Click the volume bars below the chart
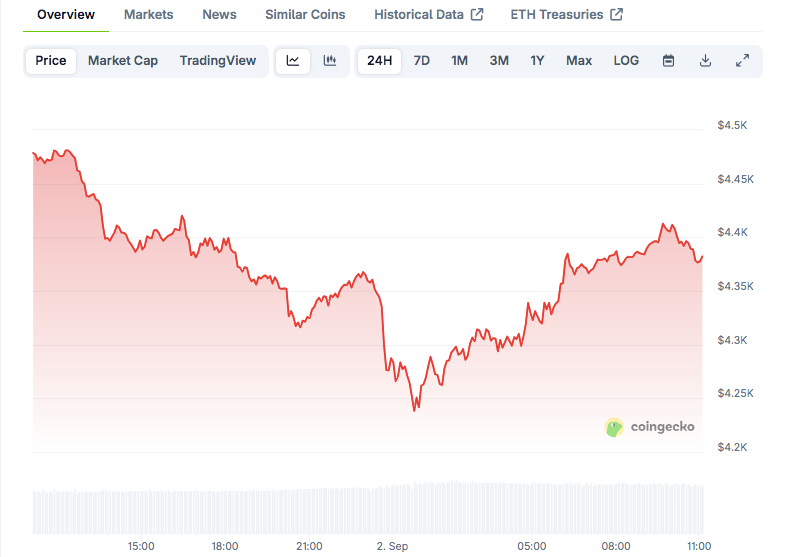Screen dimensions: 785x557 point(368,508)
